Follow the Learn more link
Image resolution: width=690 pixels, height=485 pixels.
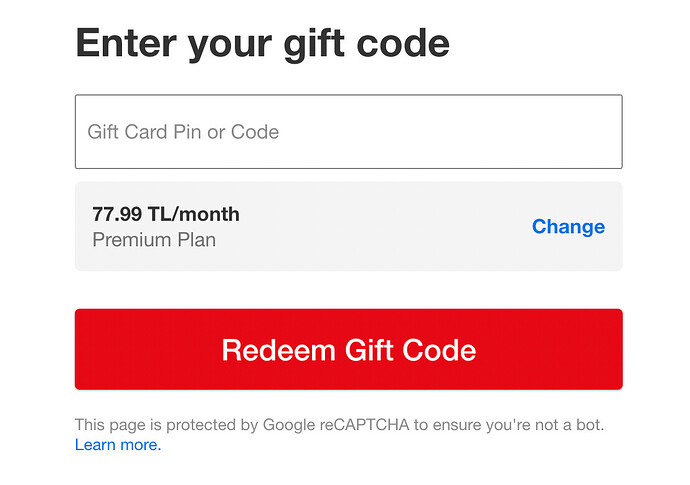point(118,445)
